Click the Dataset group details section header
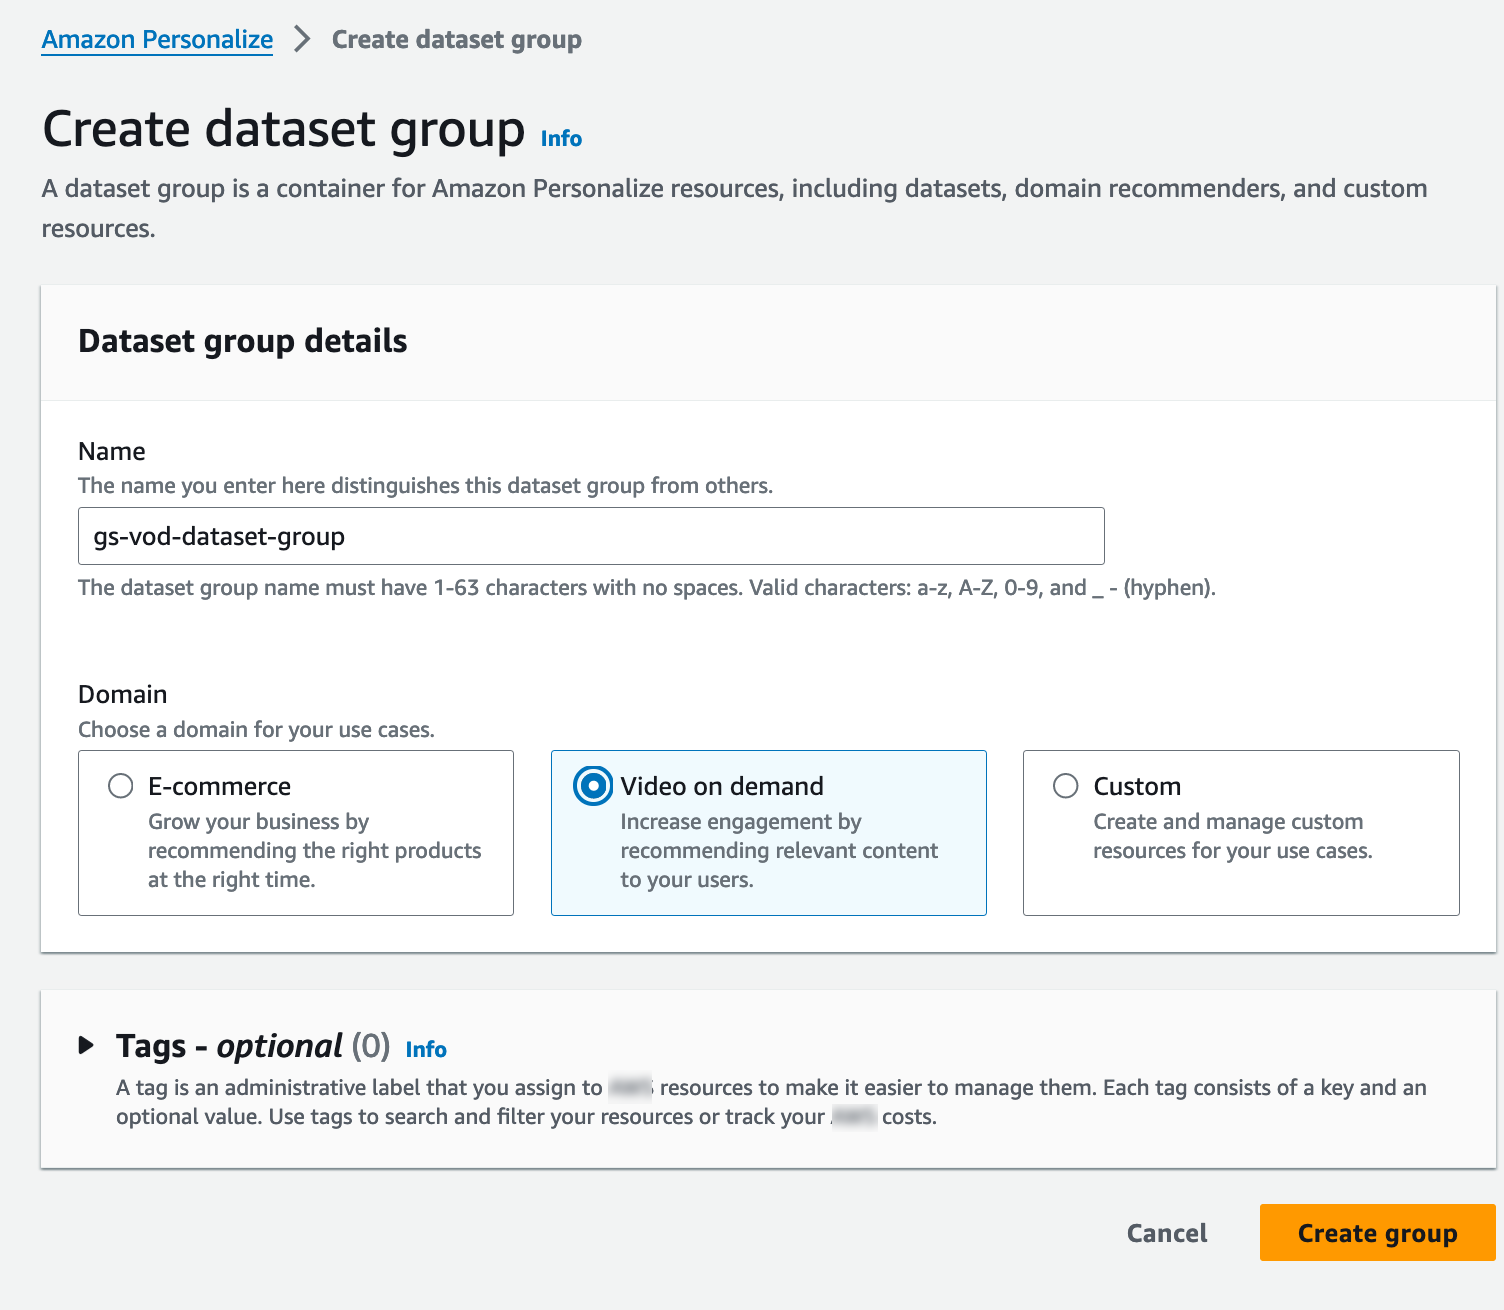 [x=242, y=341]
